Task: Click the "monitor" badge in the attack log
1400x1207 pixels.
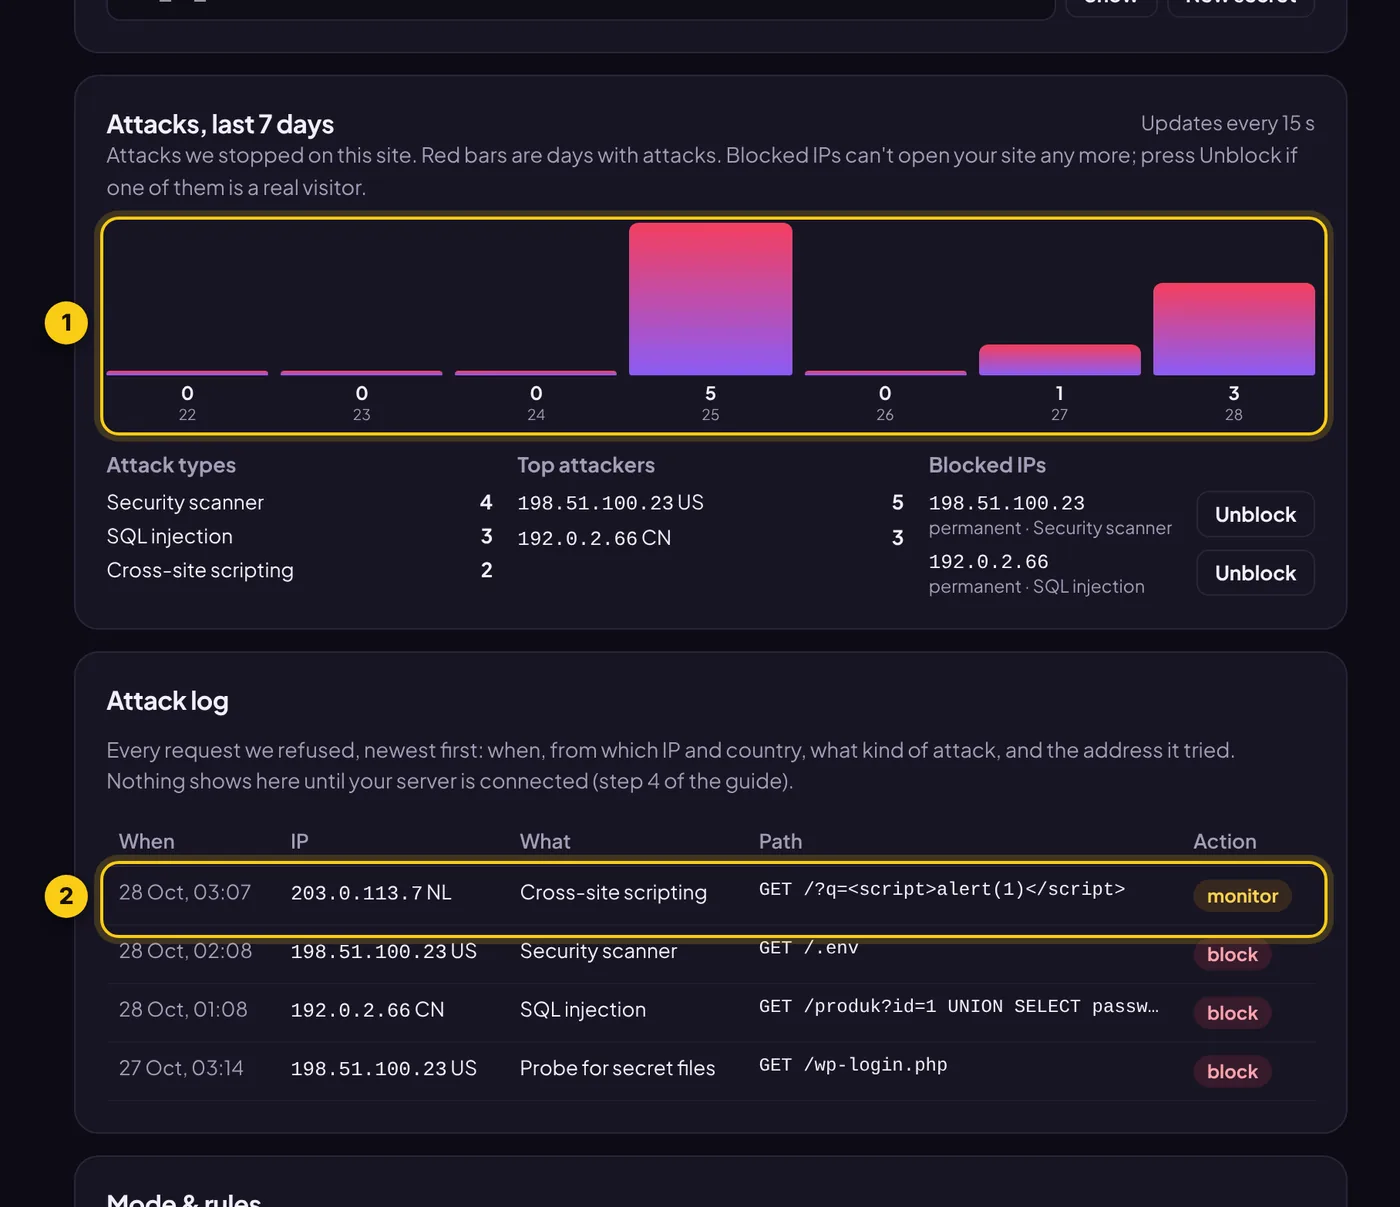Action: tap(1242, 896)
